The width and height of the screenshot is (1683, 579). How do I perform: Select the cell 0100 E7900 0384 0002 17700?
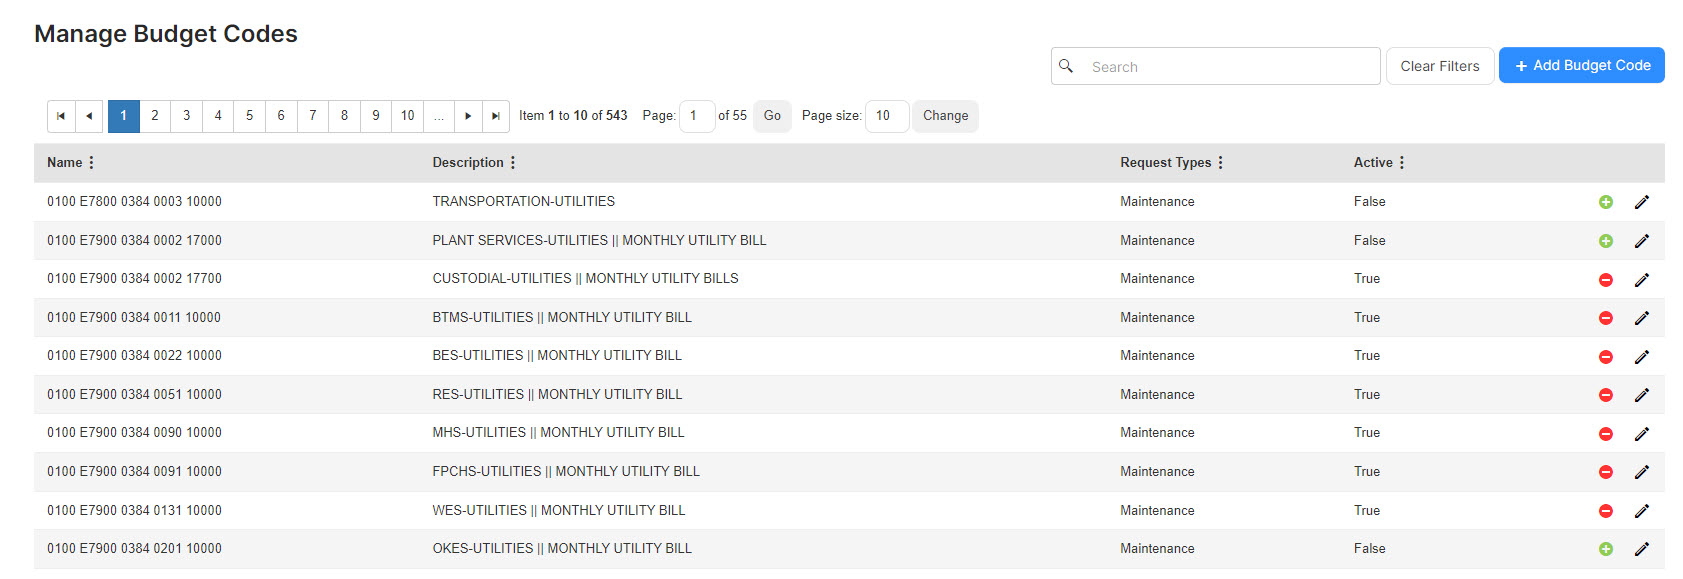tap(134, 279)
